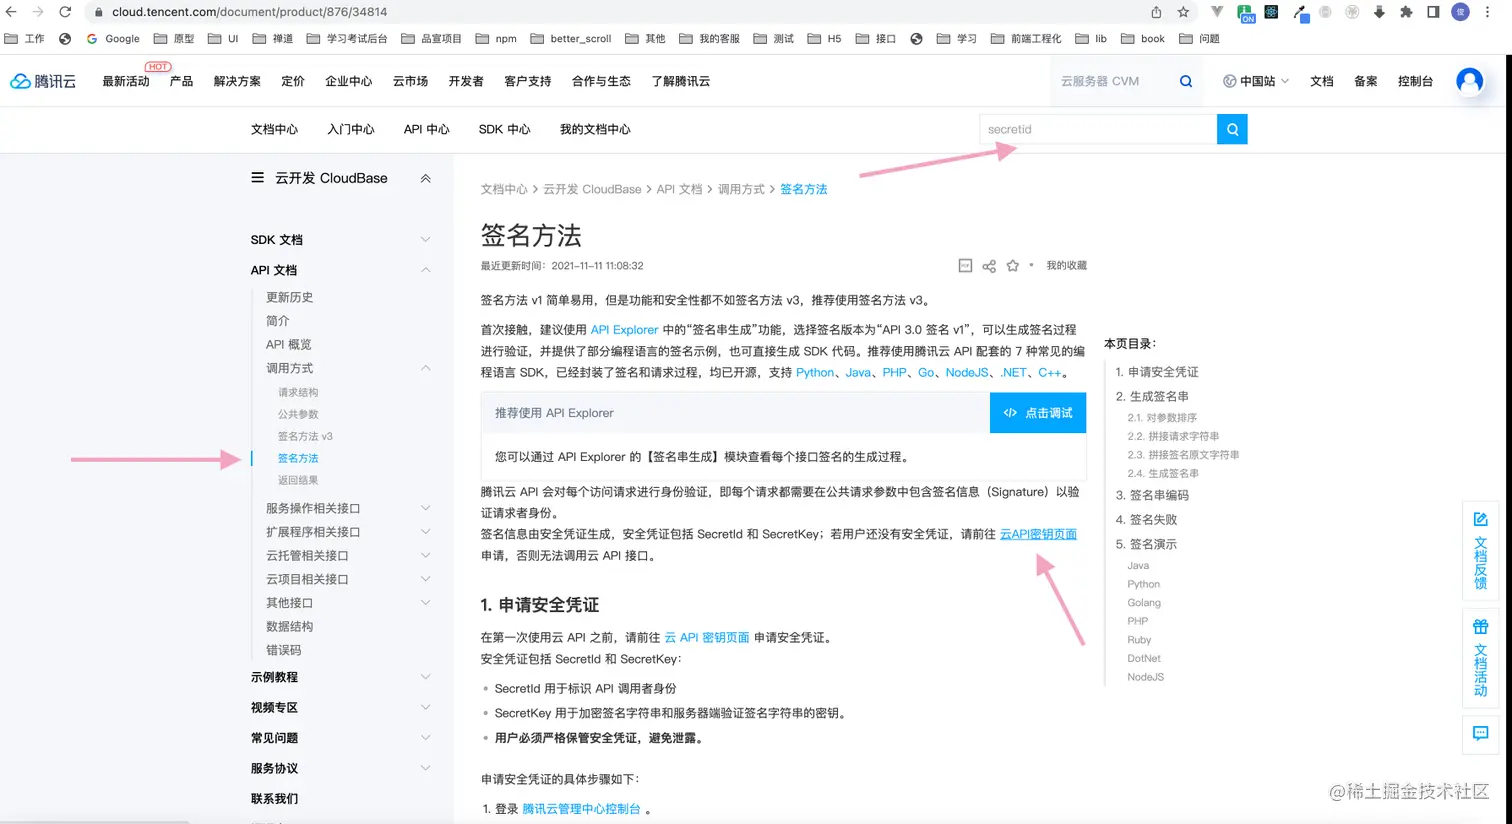Click the 点击调试 debug button
The width and height of the screenshot is (1512, 824).
(x=1037, y=412)
